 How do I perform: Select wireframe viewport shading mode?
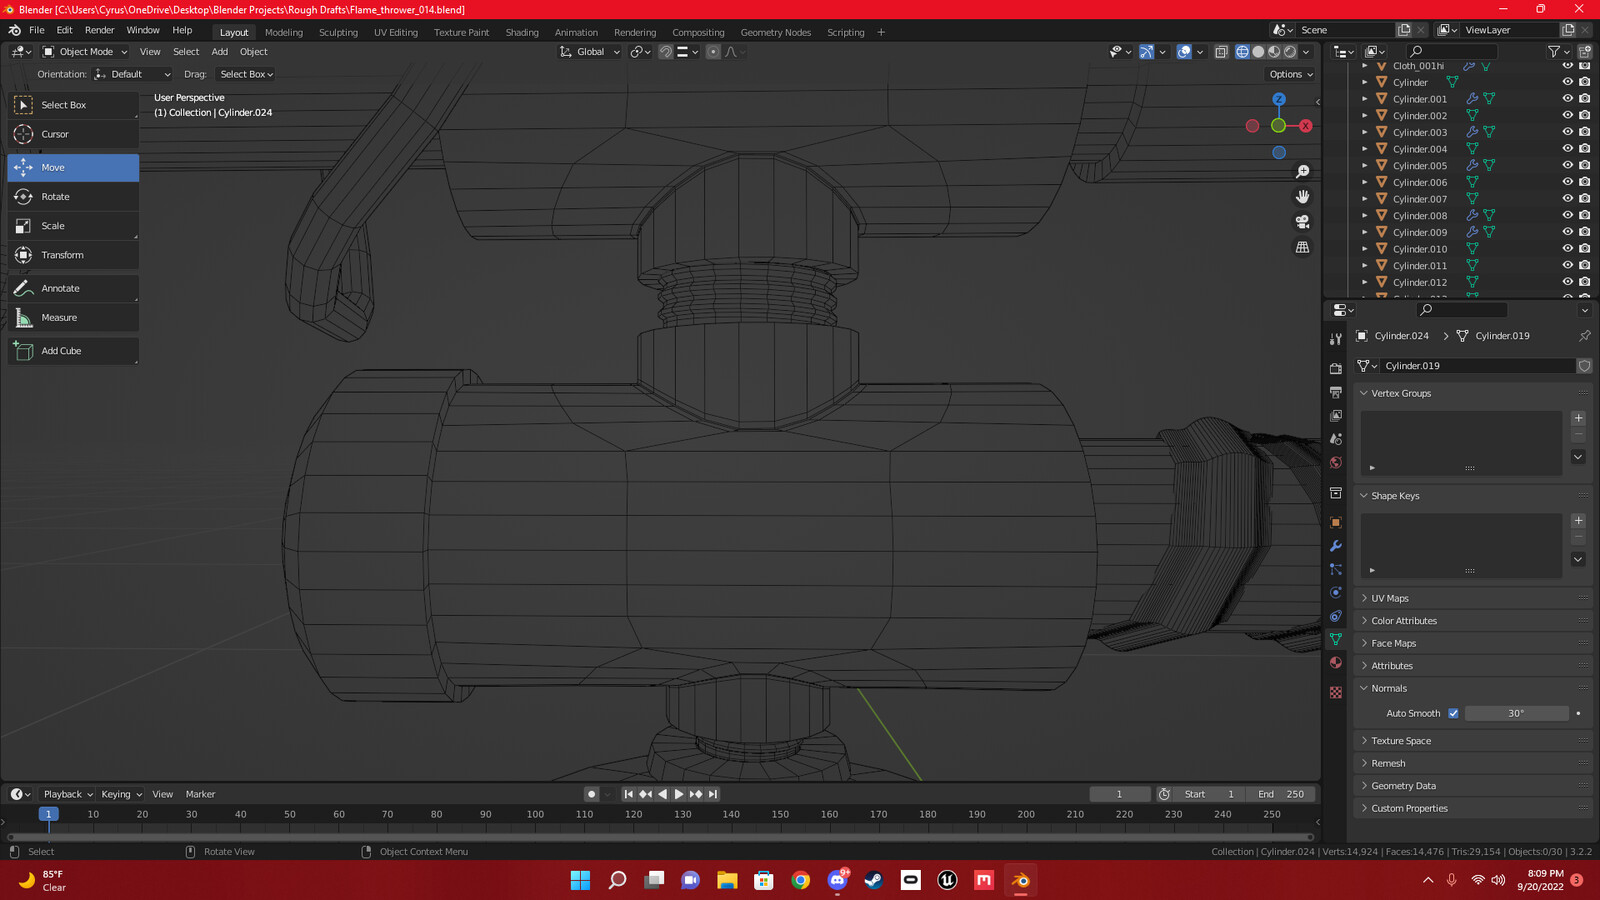pos(1242,52)
